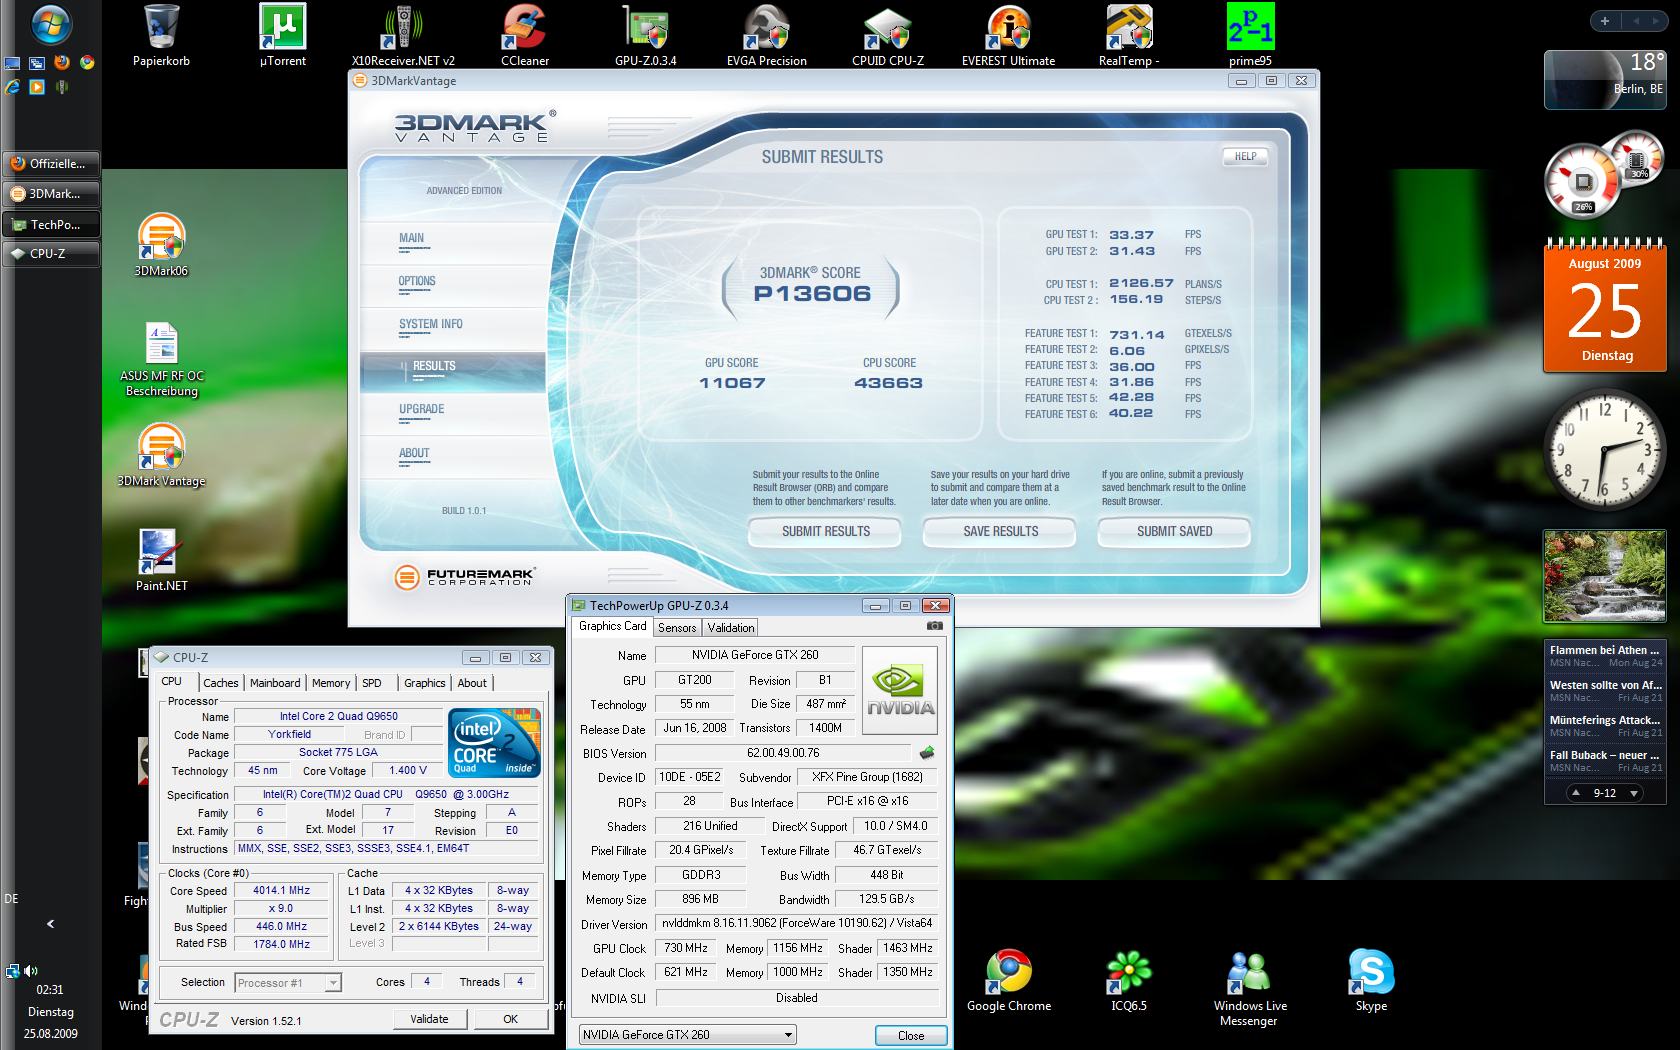The image size is (1680, 1050).
Task: Click the save-BIOS icon beside BIOS Version
Action: tap(927, 753)
